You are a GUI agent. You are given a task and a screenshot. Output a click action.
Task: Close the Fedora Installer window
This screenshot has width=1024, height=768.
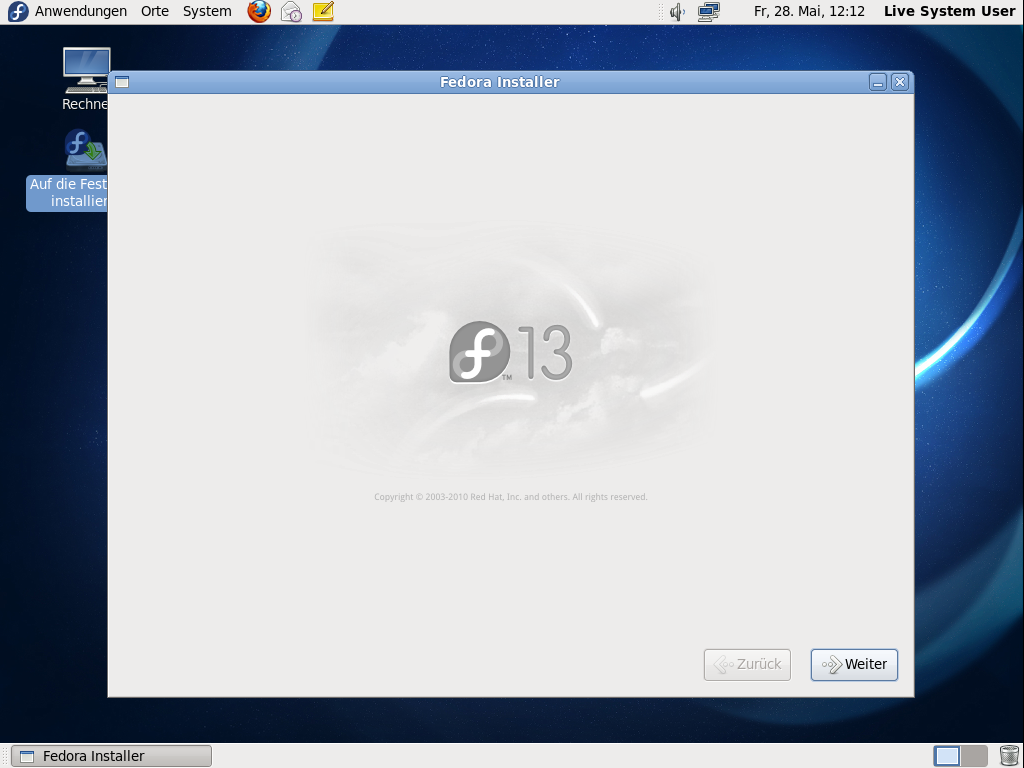click(900, 82)
